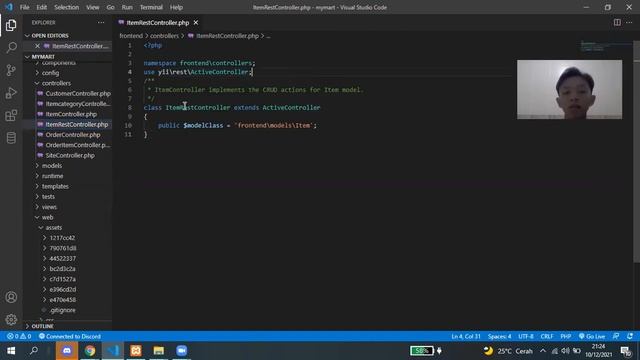Open Chrome from the taskbar
This screenshot has height=360, width=640.
click(90, 351)
